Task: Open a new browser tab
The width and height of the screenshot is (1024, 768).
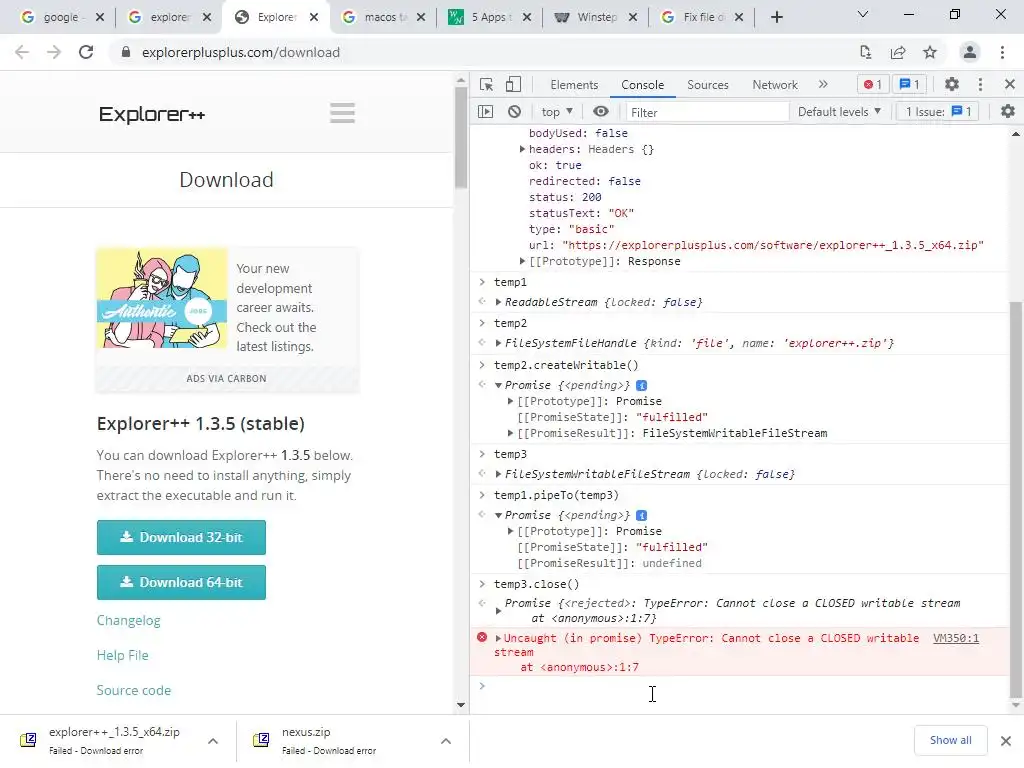Action: [776, 17]
